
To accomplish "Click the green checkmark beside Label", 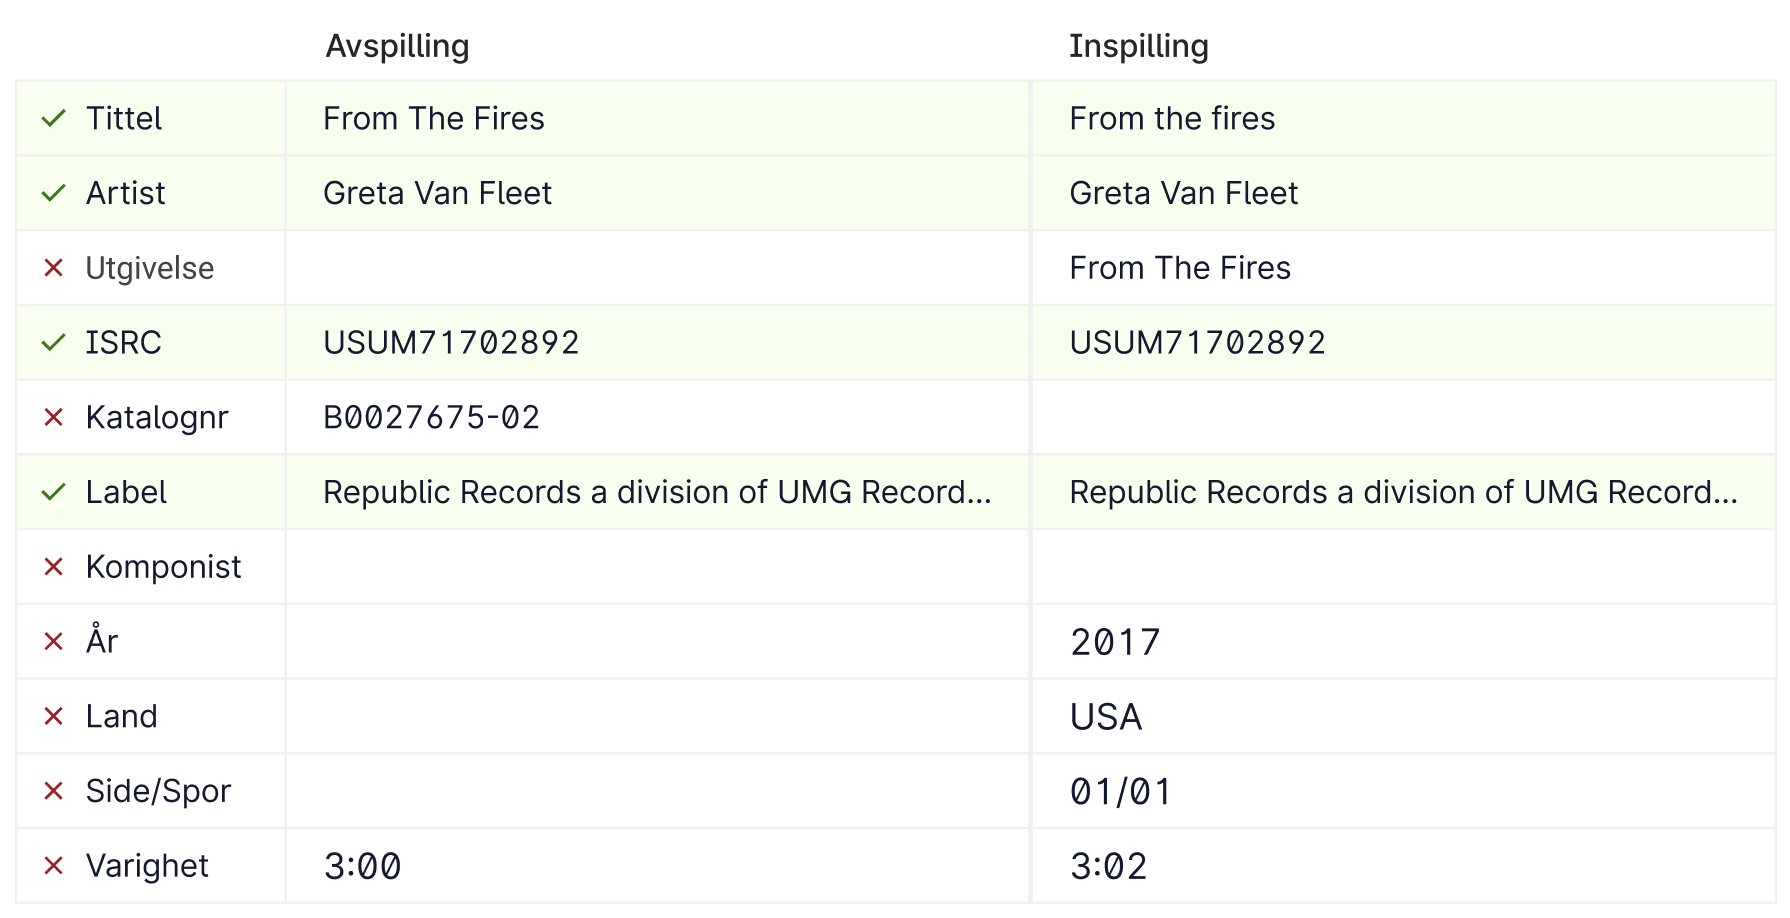I will coord(54,492).
